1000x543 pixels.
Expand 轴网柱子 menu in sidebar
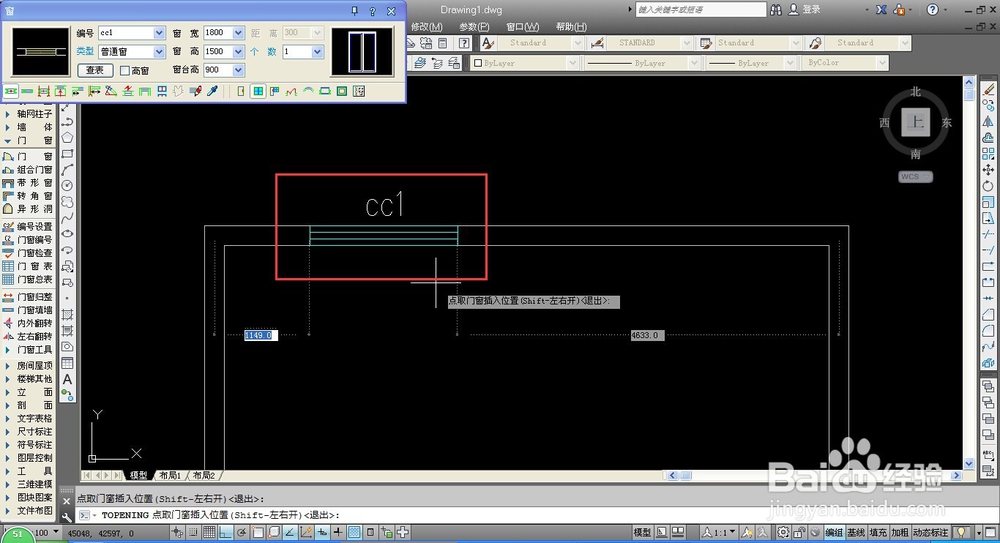pos(28,114)
